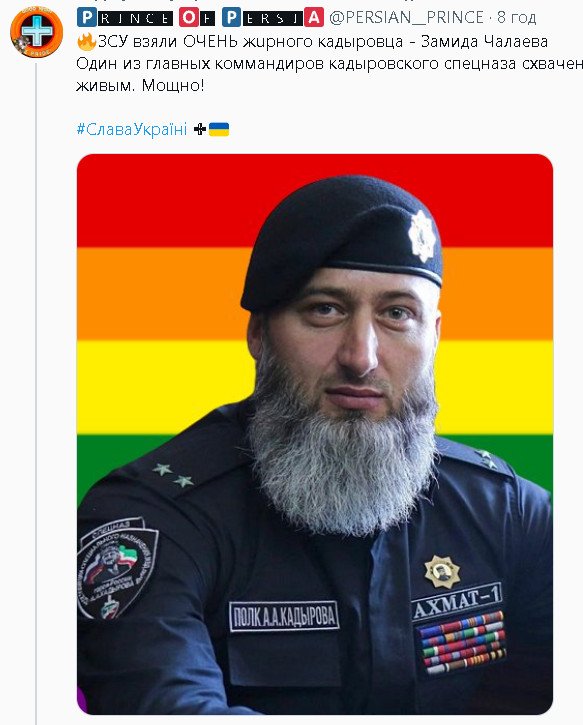The image size is (583, 725).
Task: Open the tweet timestamp '8 год'
Action: (516, 18)
